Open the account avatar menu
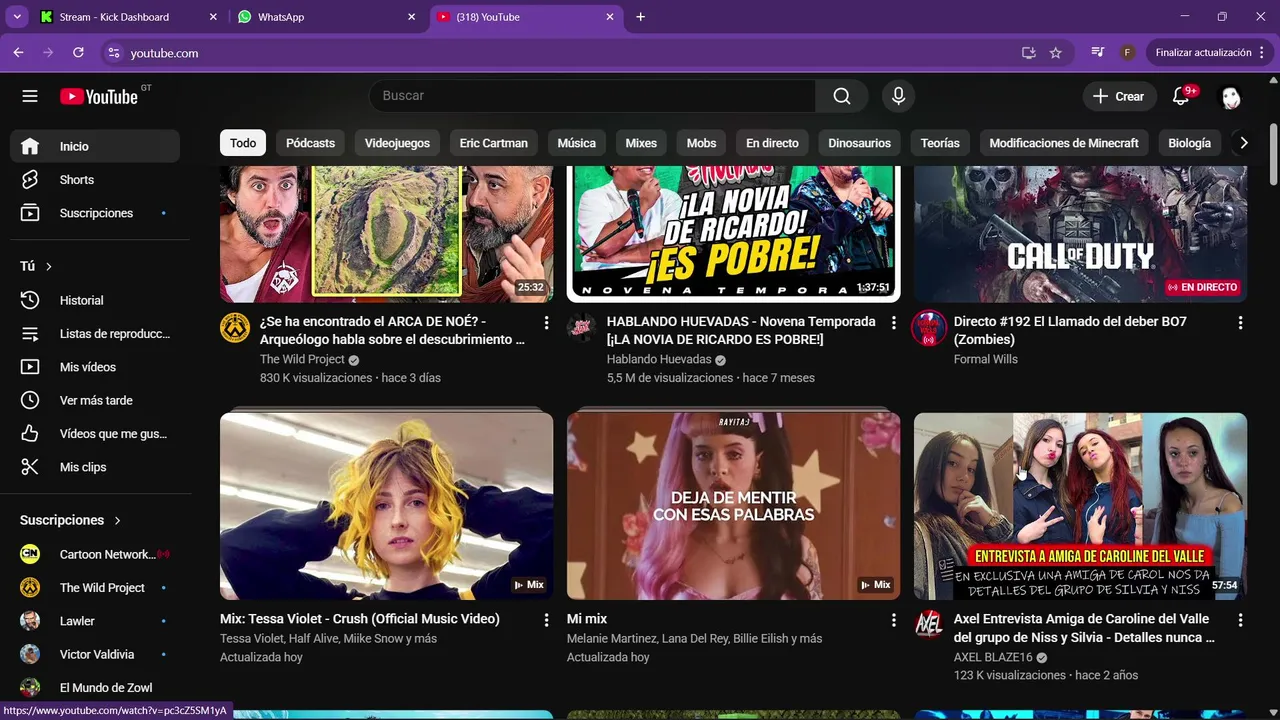 click(1231, 96)
